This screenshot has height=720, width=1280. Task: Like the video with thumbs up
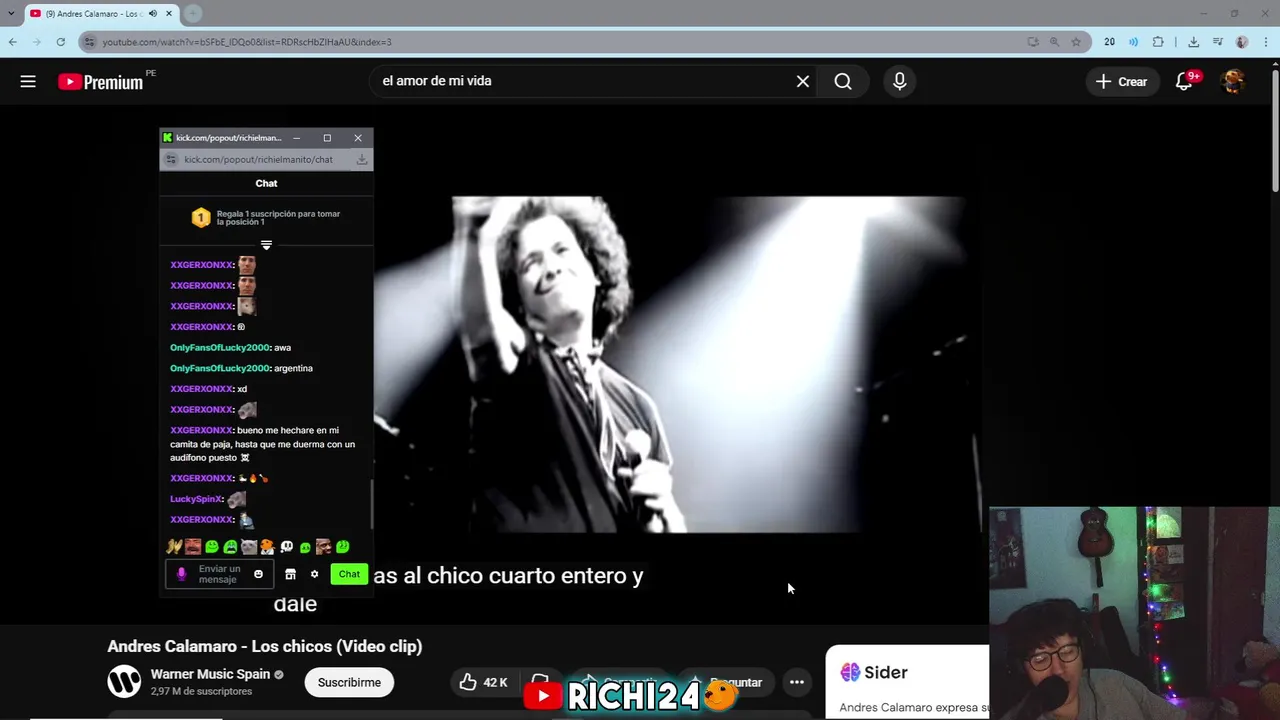(484, 682)
